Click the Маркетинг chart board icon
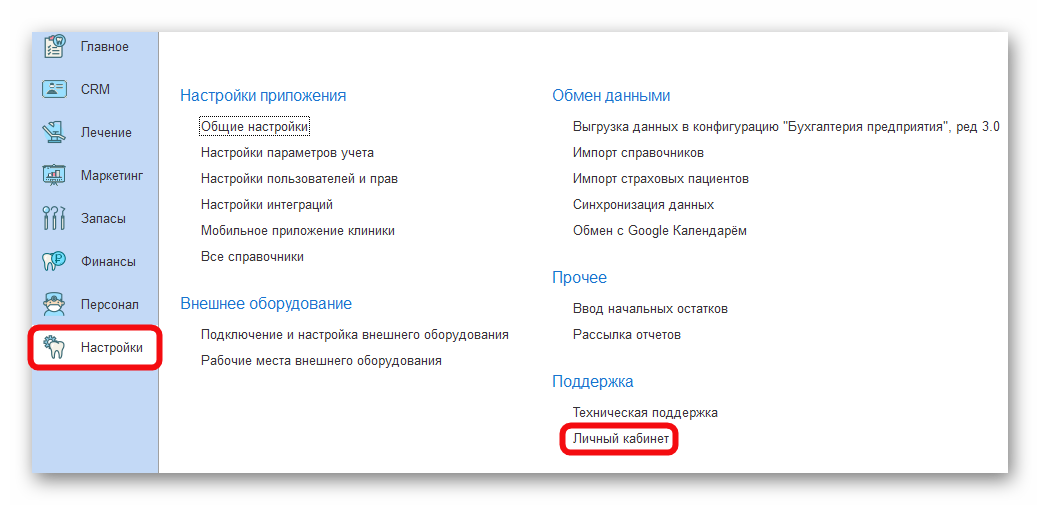The image size is (1040, 505). pyautogui.click(x=54, y=175)
